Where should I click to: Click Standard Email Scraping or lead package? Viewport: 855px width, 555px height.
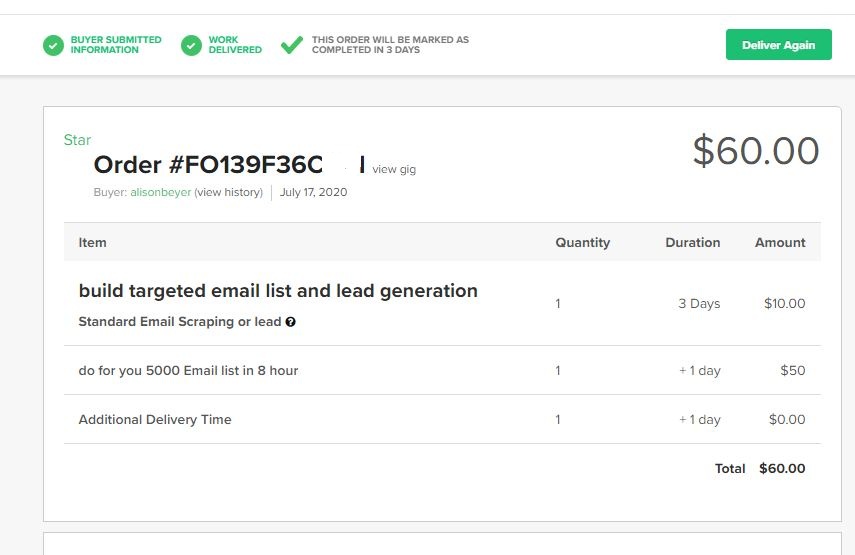[x=180, y=322]
